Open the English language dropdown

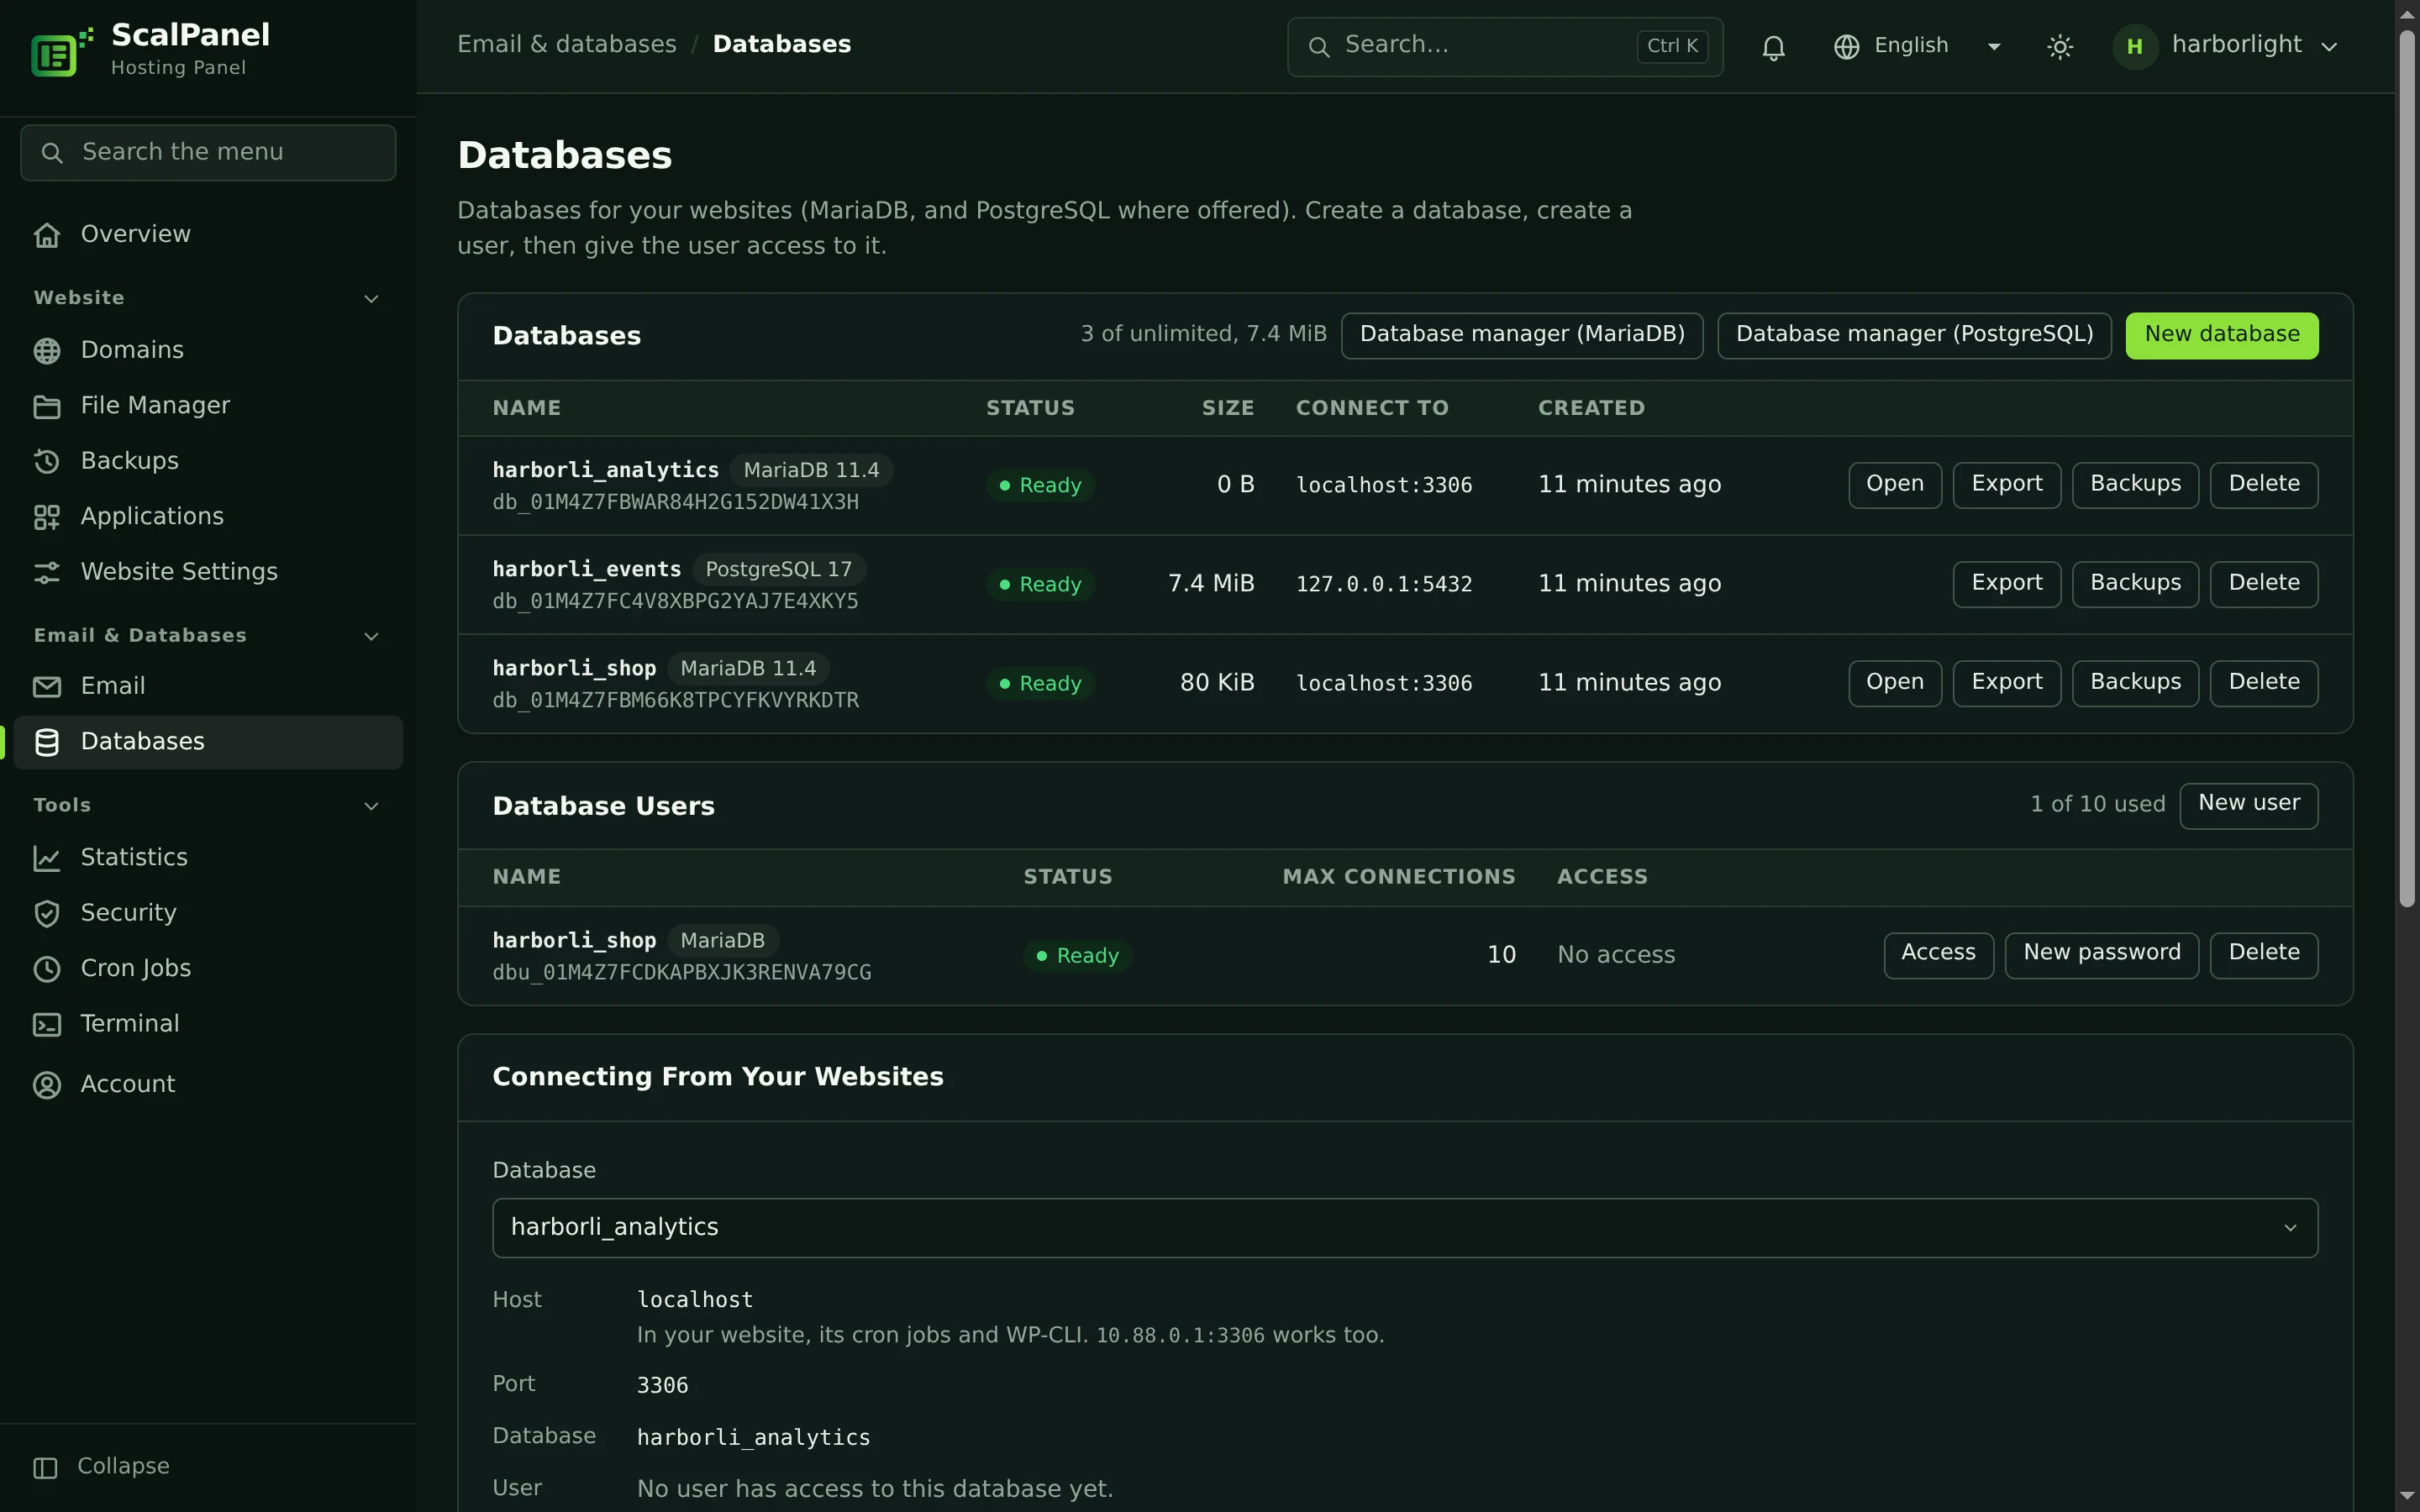coord(1918,46)
